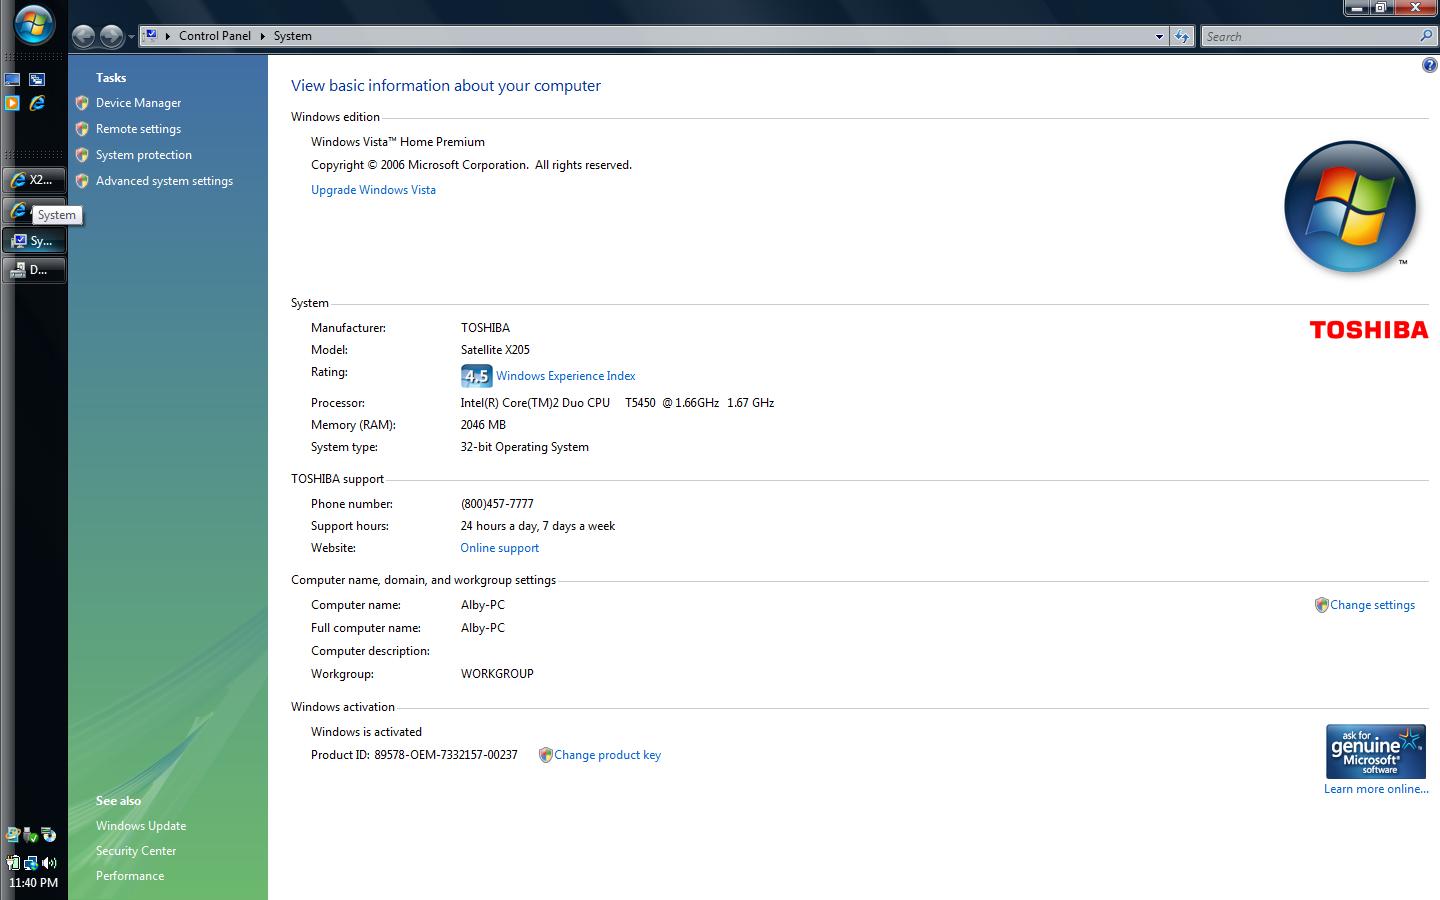
Task: Click Show Desktop quick launch icon
Action: 12,80
